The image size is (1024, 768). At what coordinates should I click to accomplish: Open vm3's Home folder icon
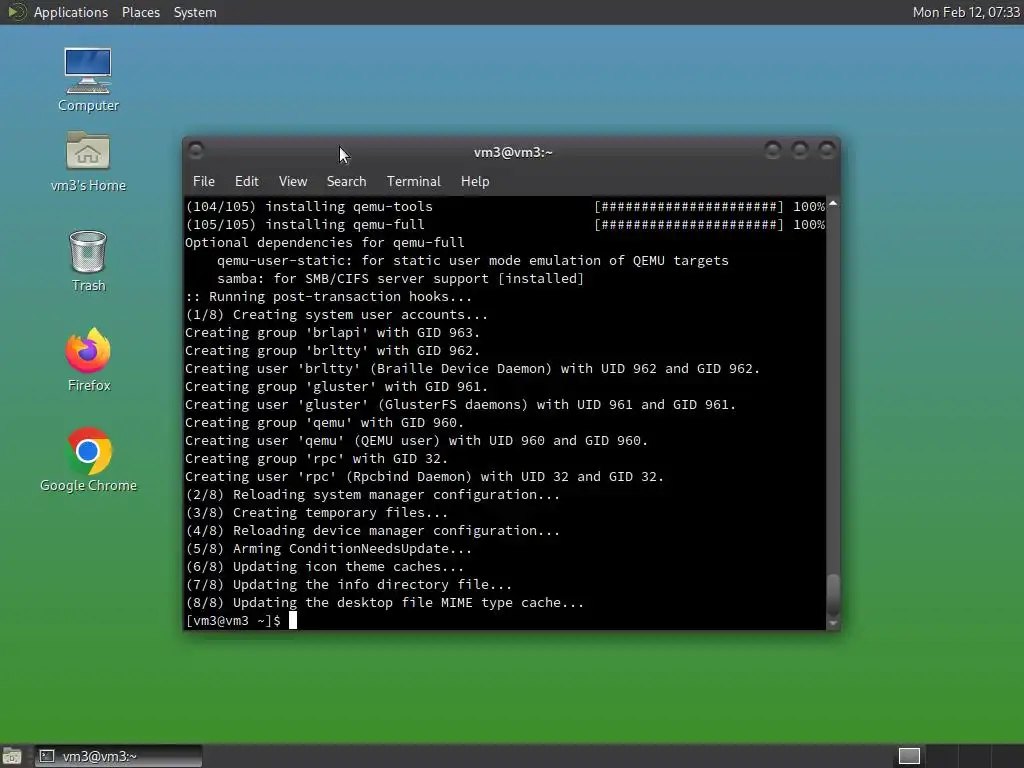88,161
